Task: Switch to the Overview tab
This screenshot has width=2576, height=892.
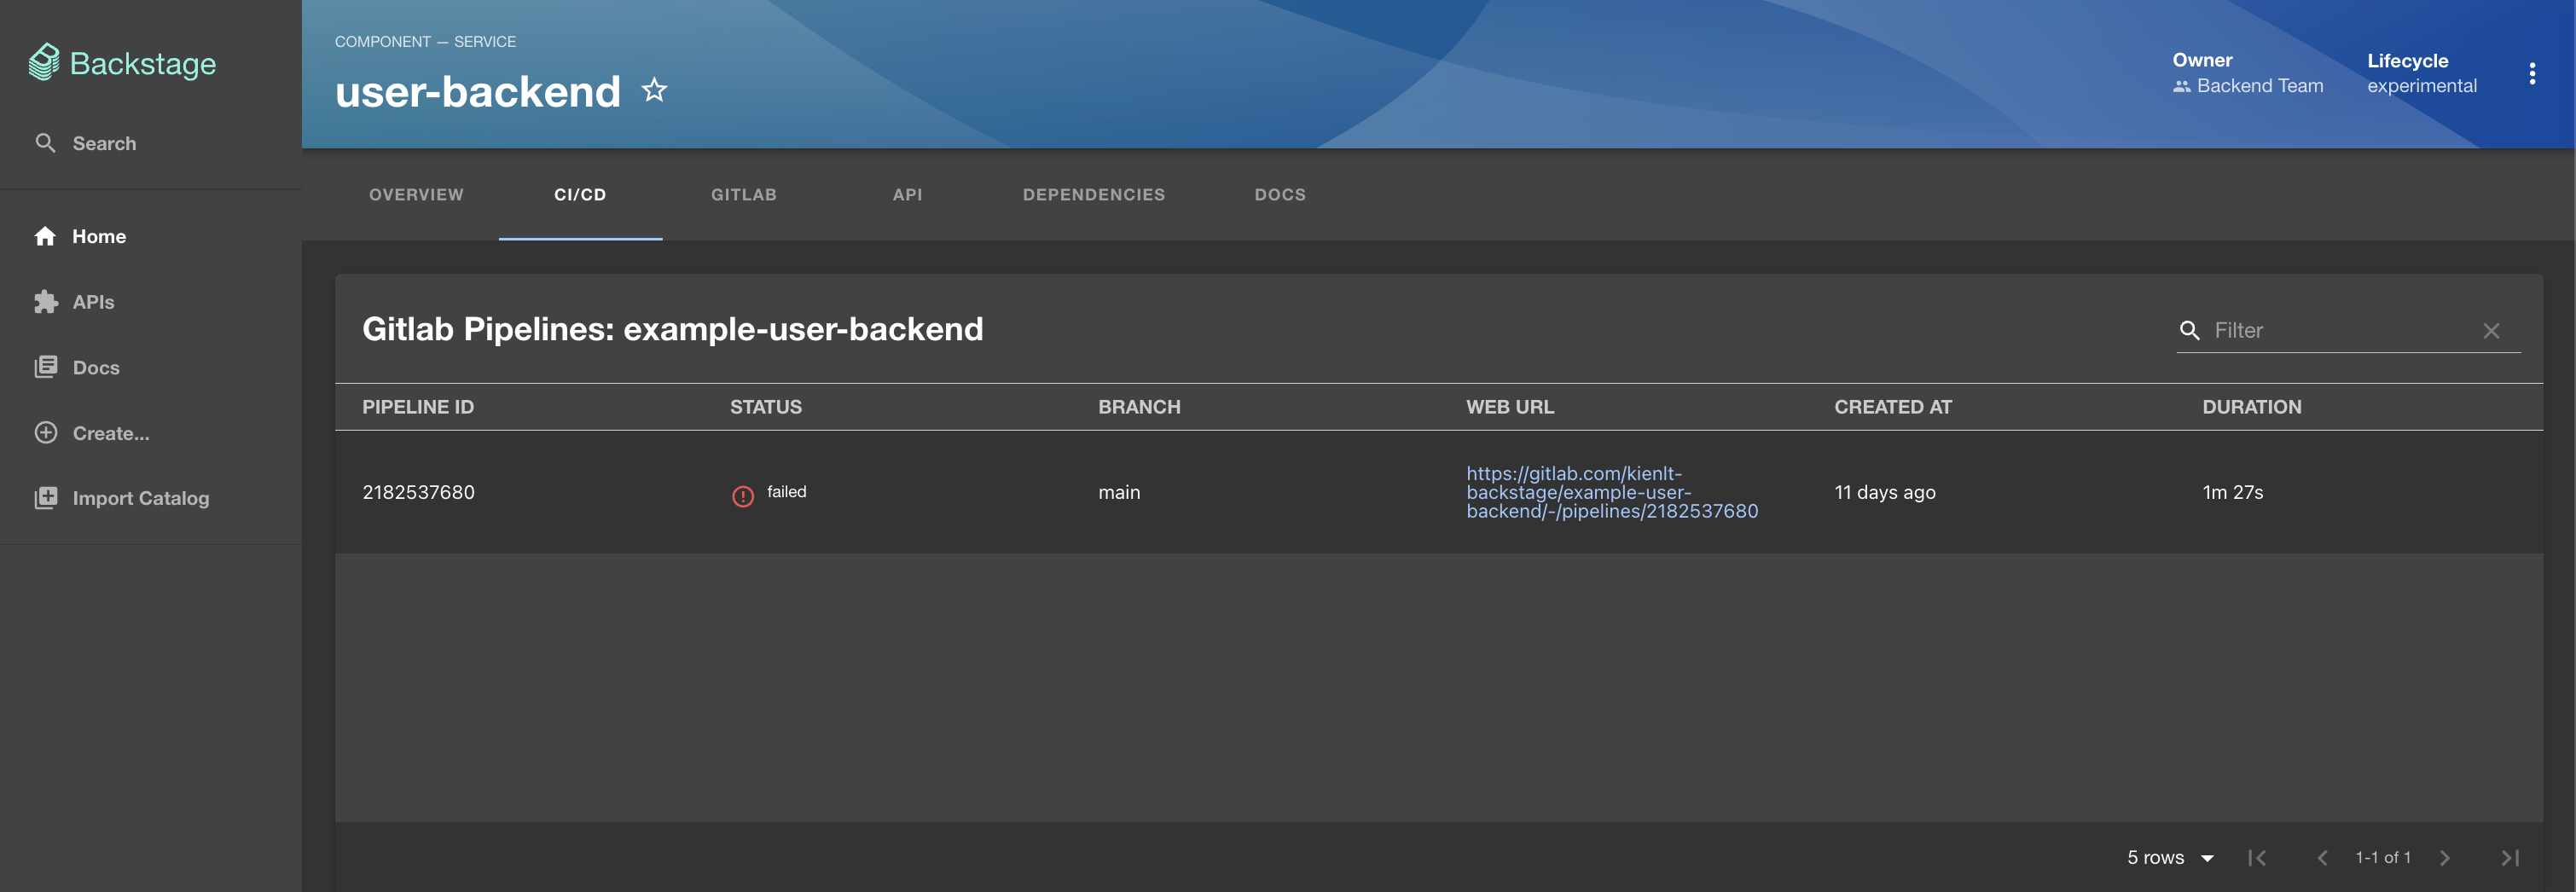Action: [x=416, y=195]
